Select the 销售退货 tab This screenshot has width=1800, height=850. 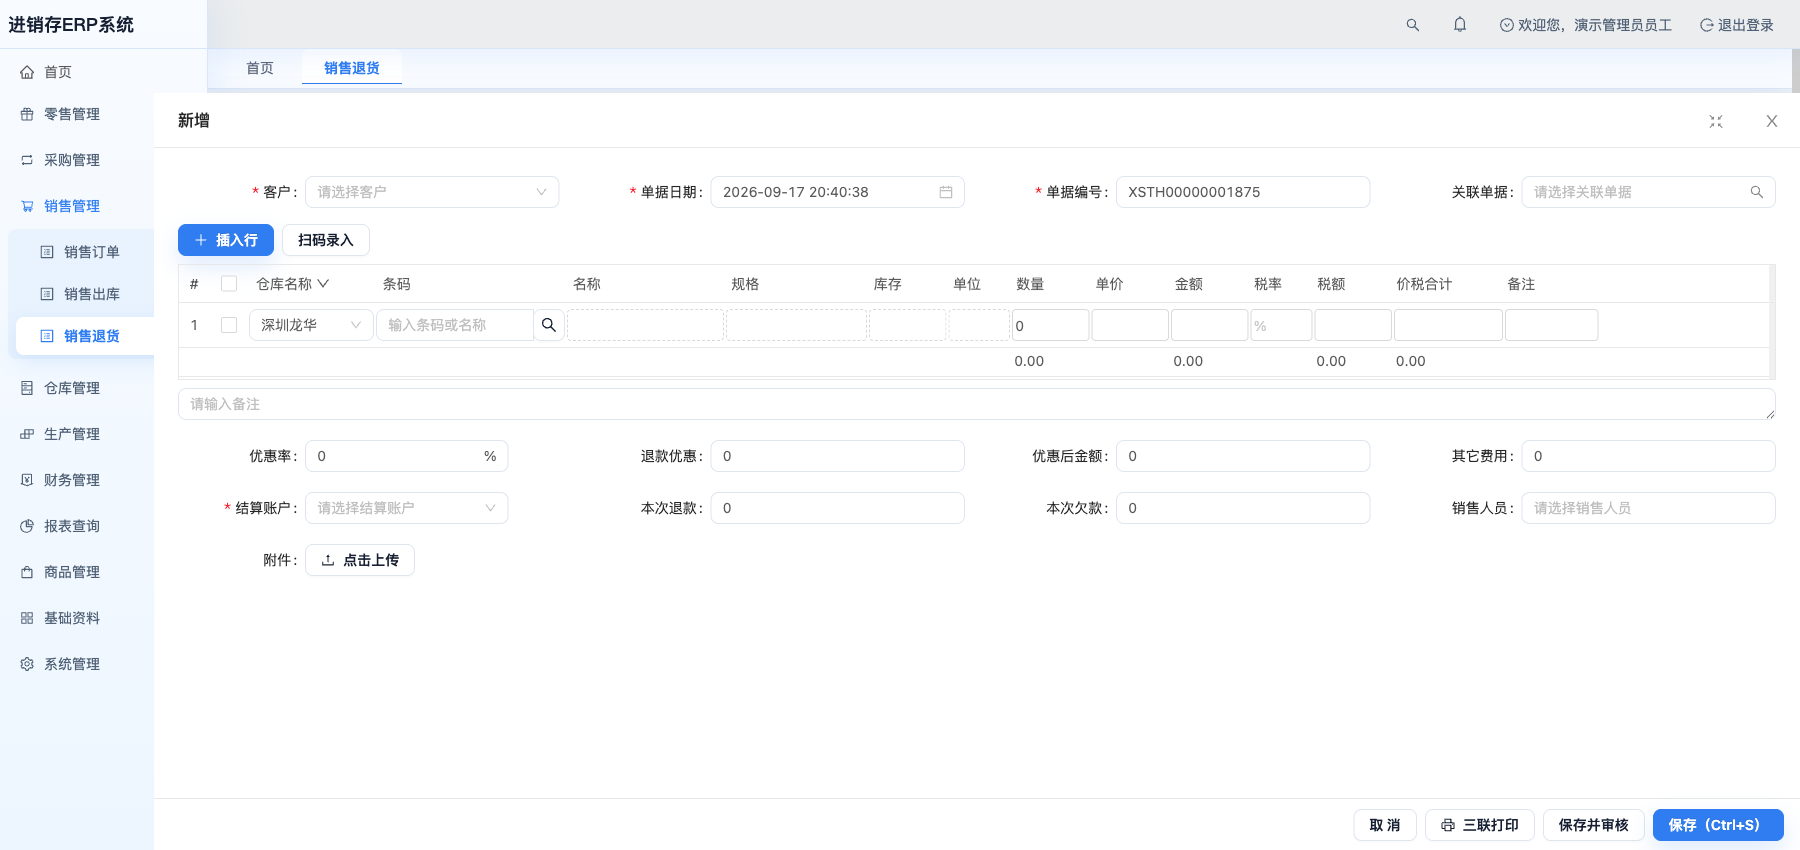click(x=352, y=68)
